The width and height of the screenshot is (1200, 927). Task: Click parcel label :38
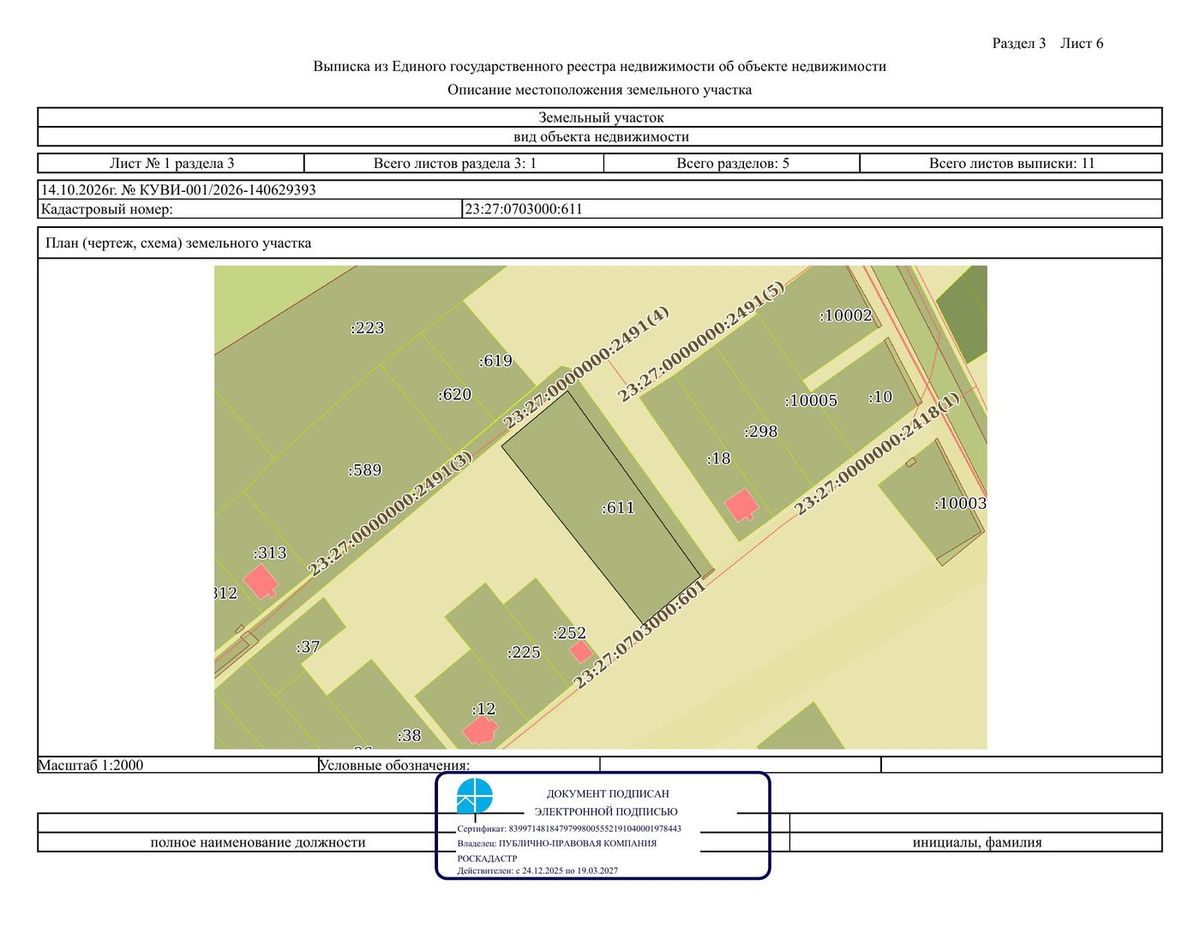[x=409, y=735]
